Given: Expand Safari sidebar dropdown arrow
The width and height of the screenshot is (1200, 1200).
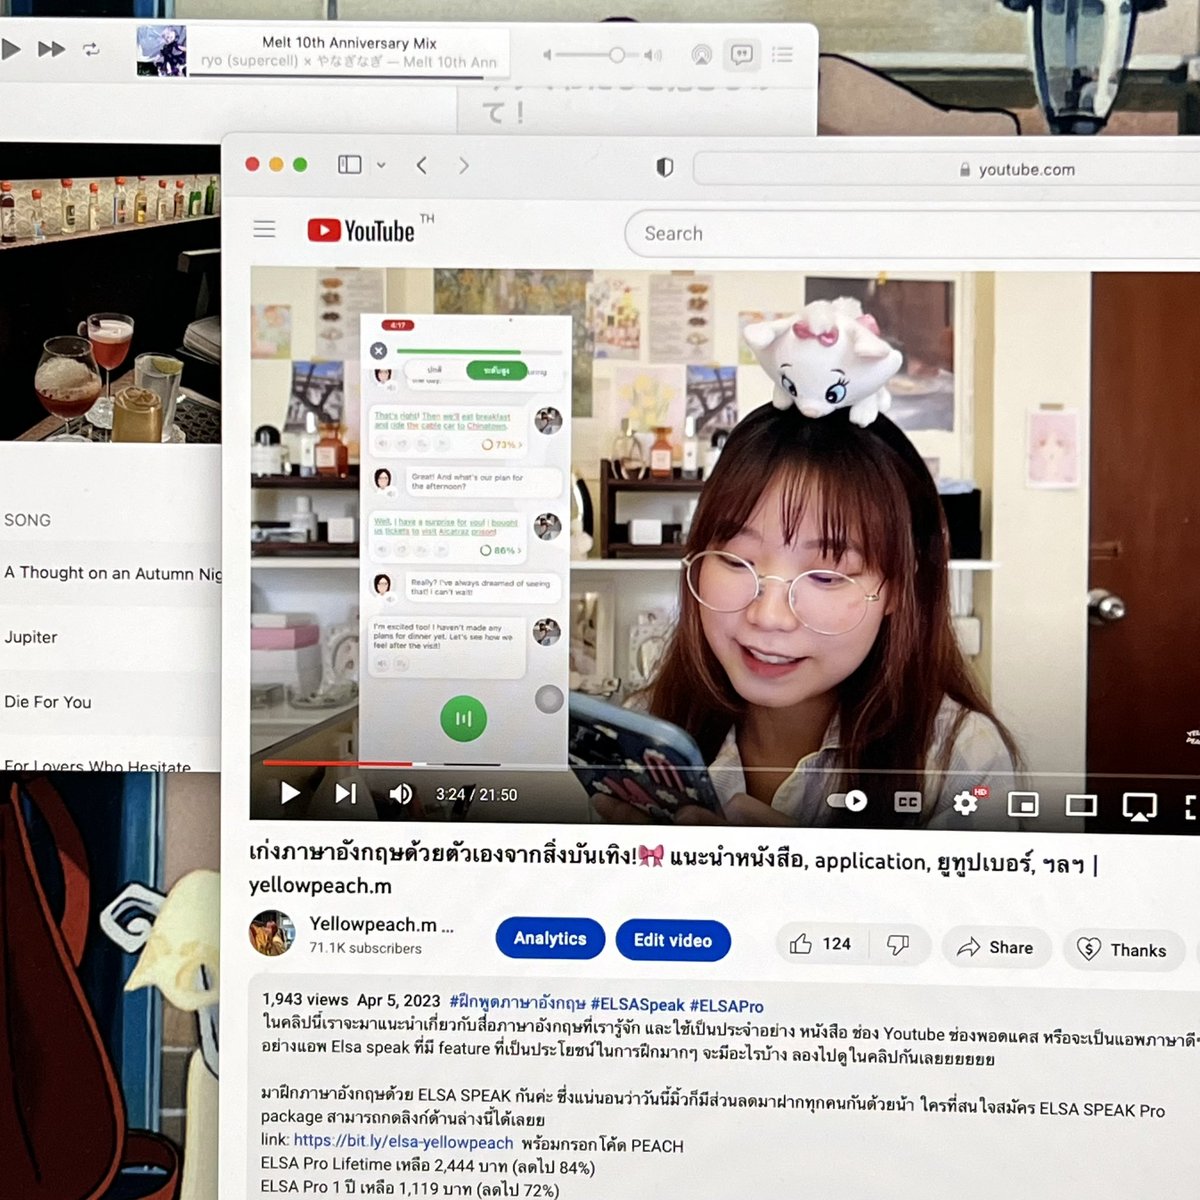Looking at the screenshot, I should pyautogui.click(x=381, y=165).
